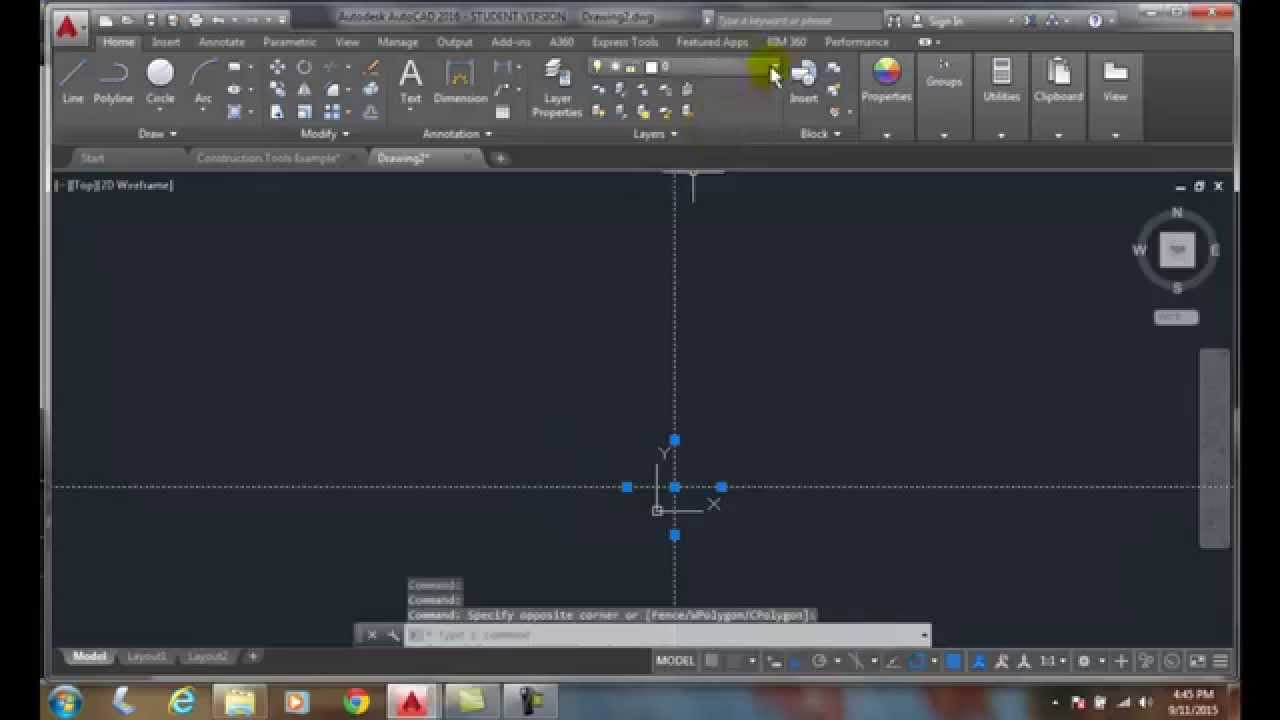Image resolution: width=1280 pixels, height=720 pixels.
Task: Select the Dimension tool
Action: (460, 80)
